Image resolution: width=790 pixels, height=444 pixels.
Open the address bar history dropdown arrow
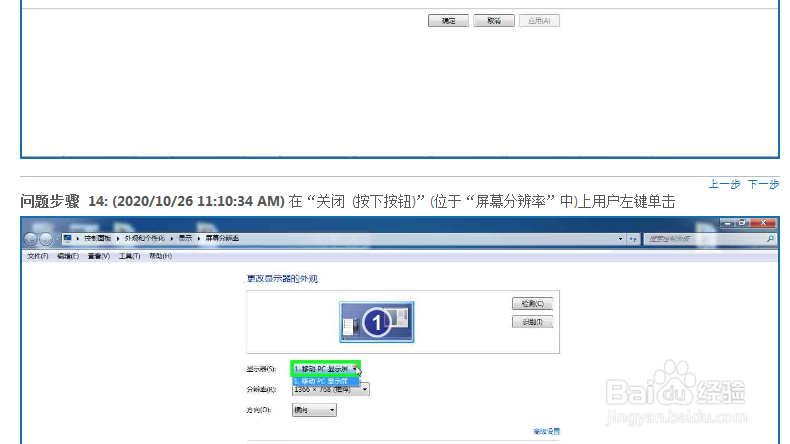click(x=620, y=239)
